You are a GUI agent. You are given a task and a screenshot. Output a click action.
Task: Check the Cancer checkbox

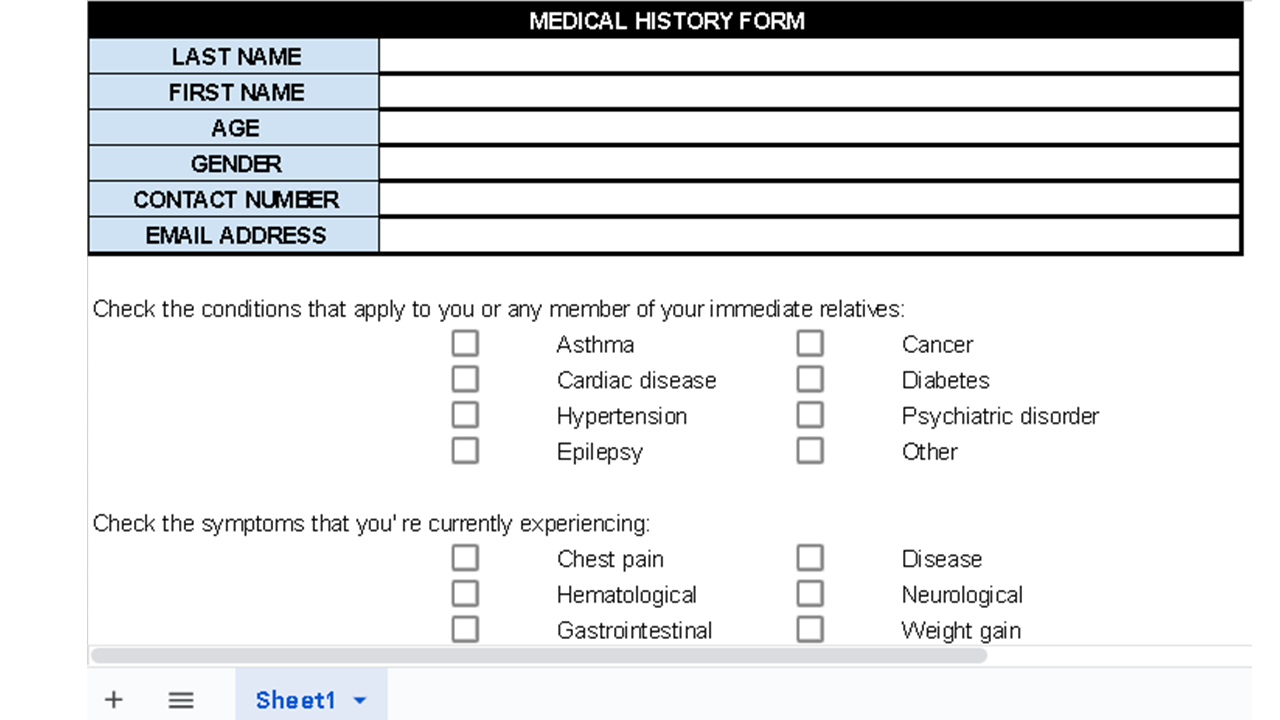(810, 344)
